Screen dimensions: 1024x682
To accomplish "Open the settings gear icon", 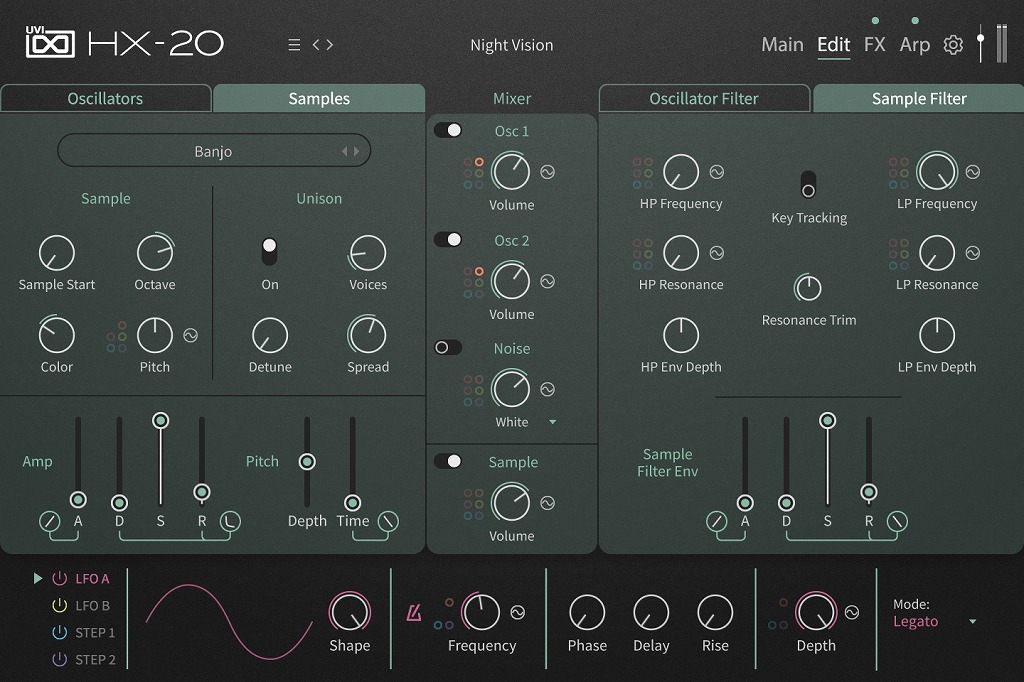I will click(953, 45).
